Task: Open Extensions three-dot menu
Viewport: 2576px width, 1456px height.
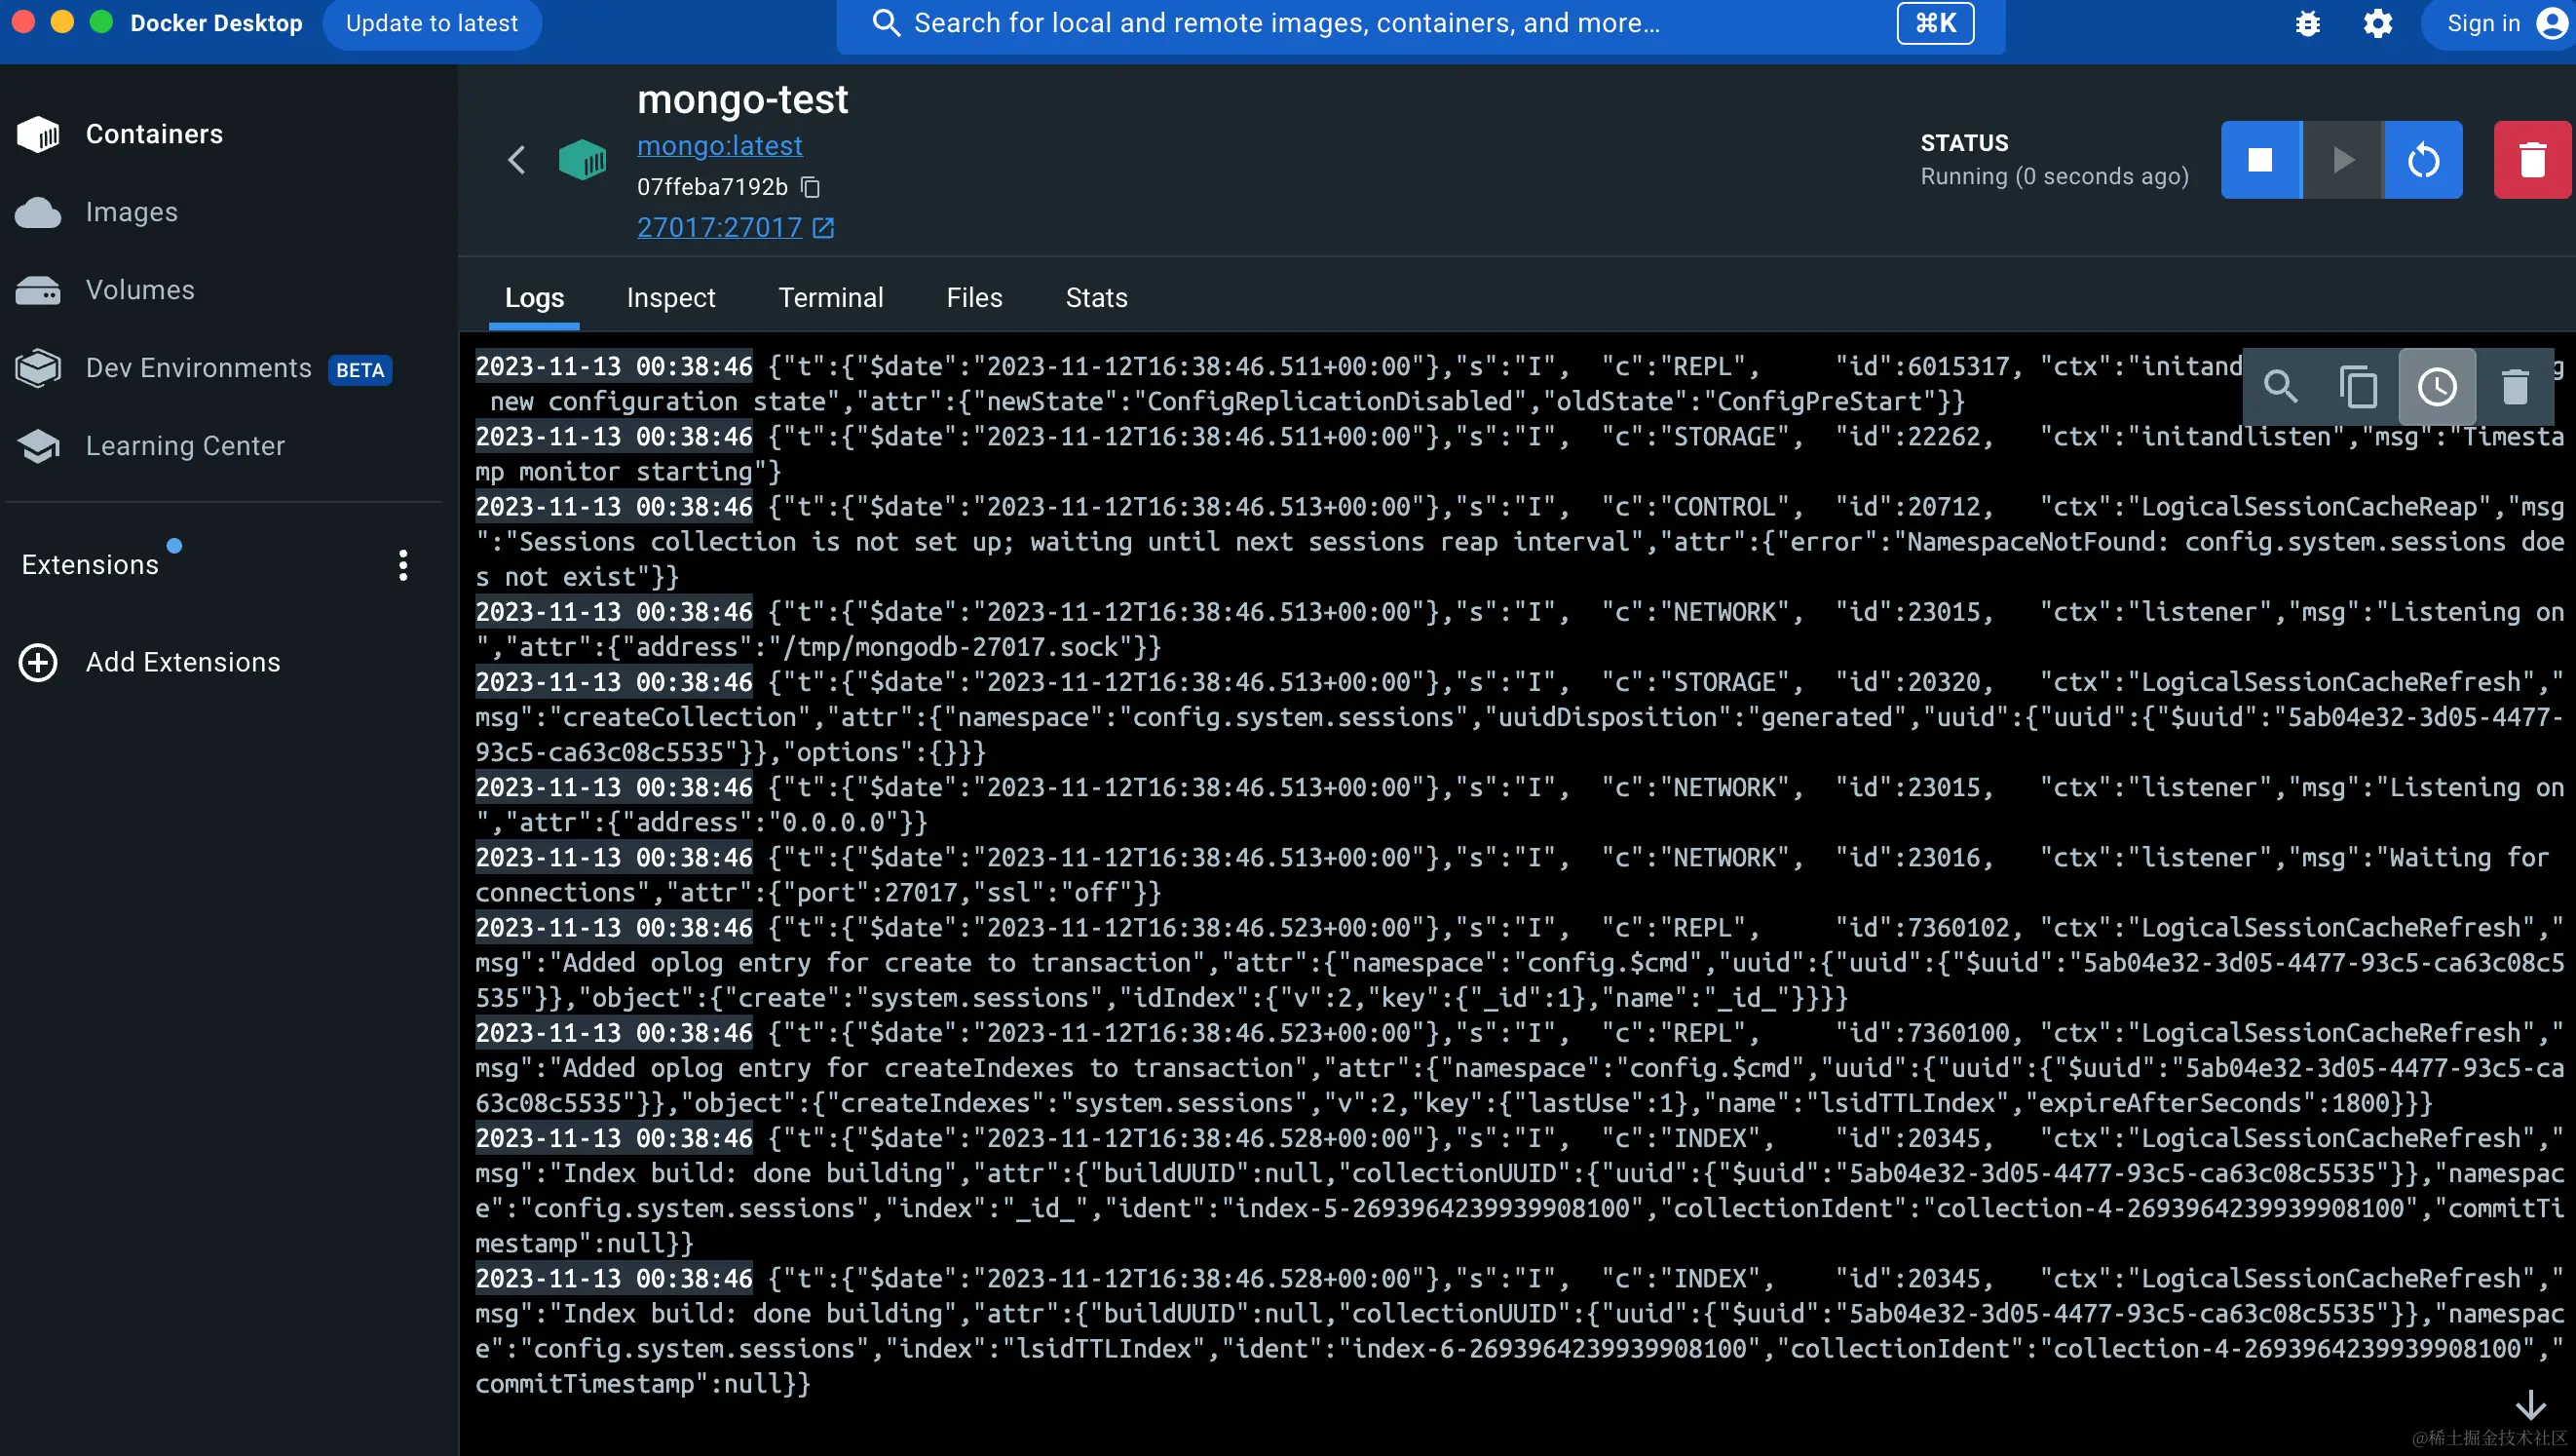Action: click(x=403, y=565)
